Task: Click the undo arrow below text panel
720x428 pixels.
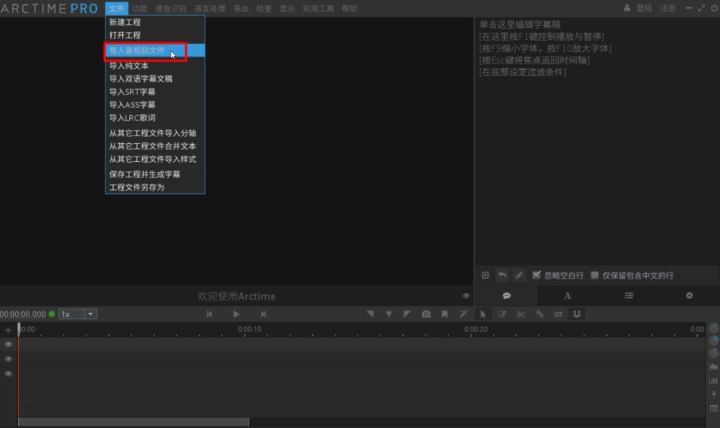Action: 502,274
